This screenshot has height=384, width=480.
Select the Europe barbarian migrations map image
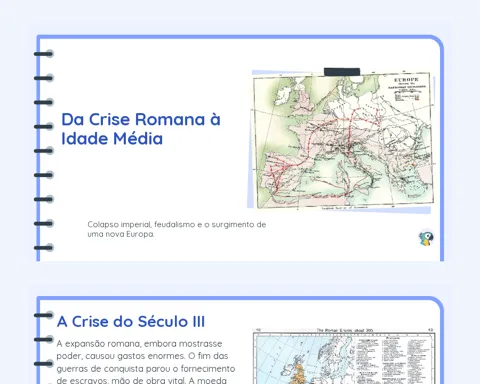[x=343, y=141]
